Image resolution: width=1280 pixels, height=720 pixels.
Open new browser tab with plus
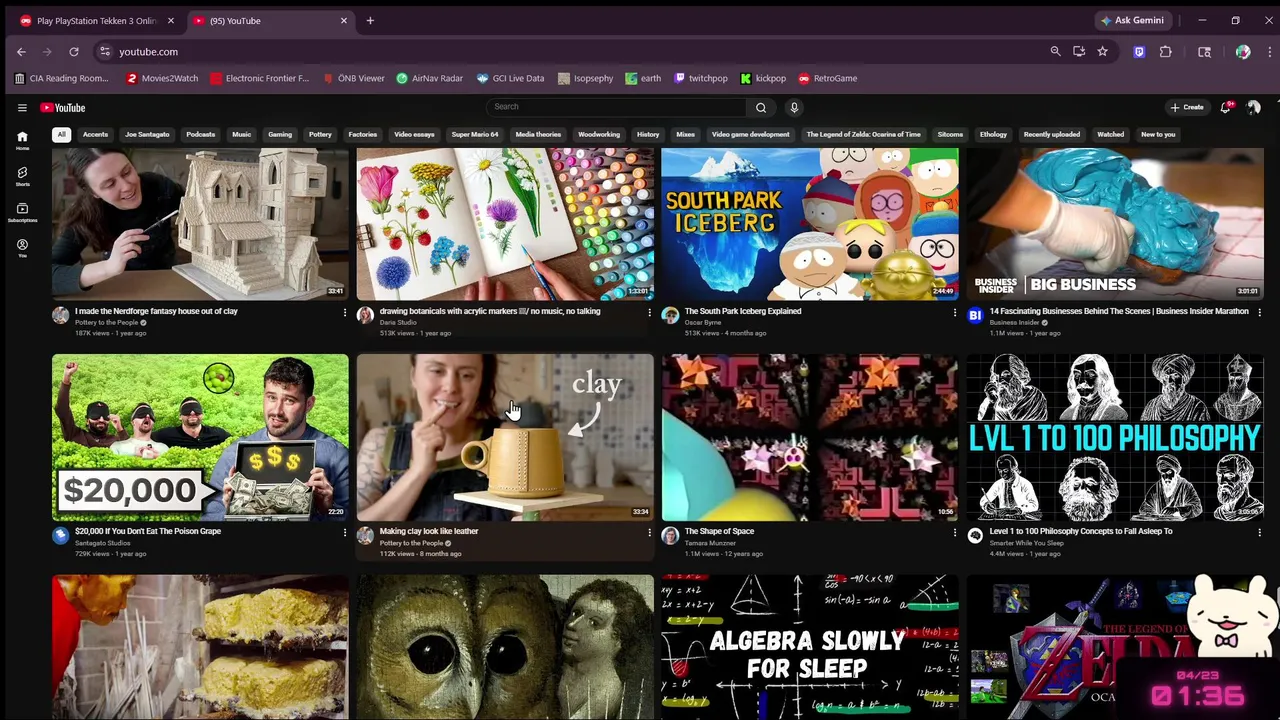coord(370,20)
